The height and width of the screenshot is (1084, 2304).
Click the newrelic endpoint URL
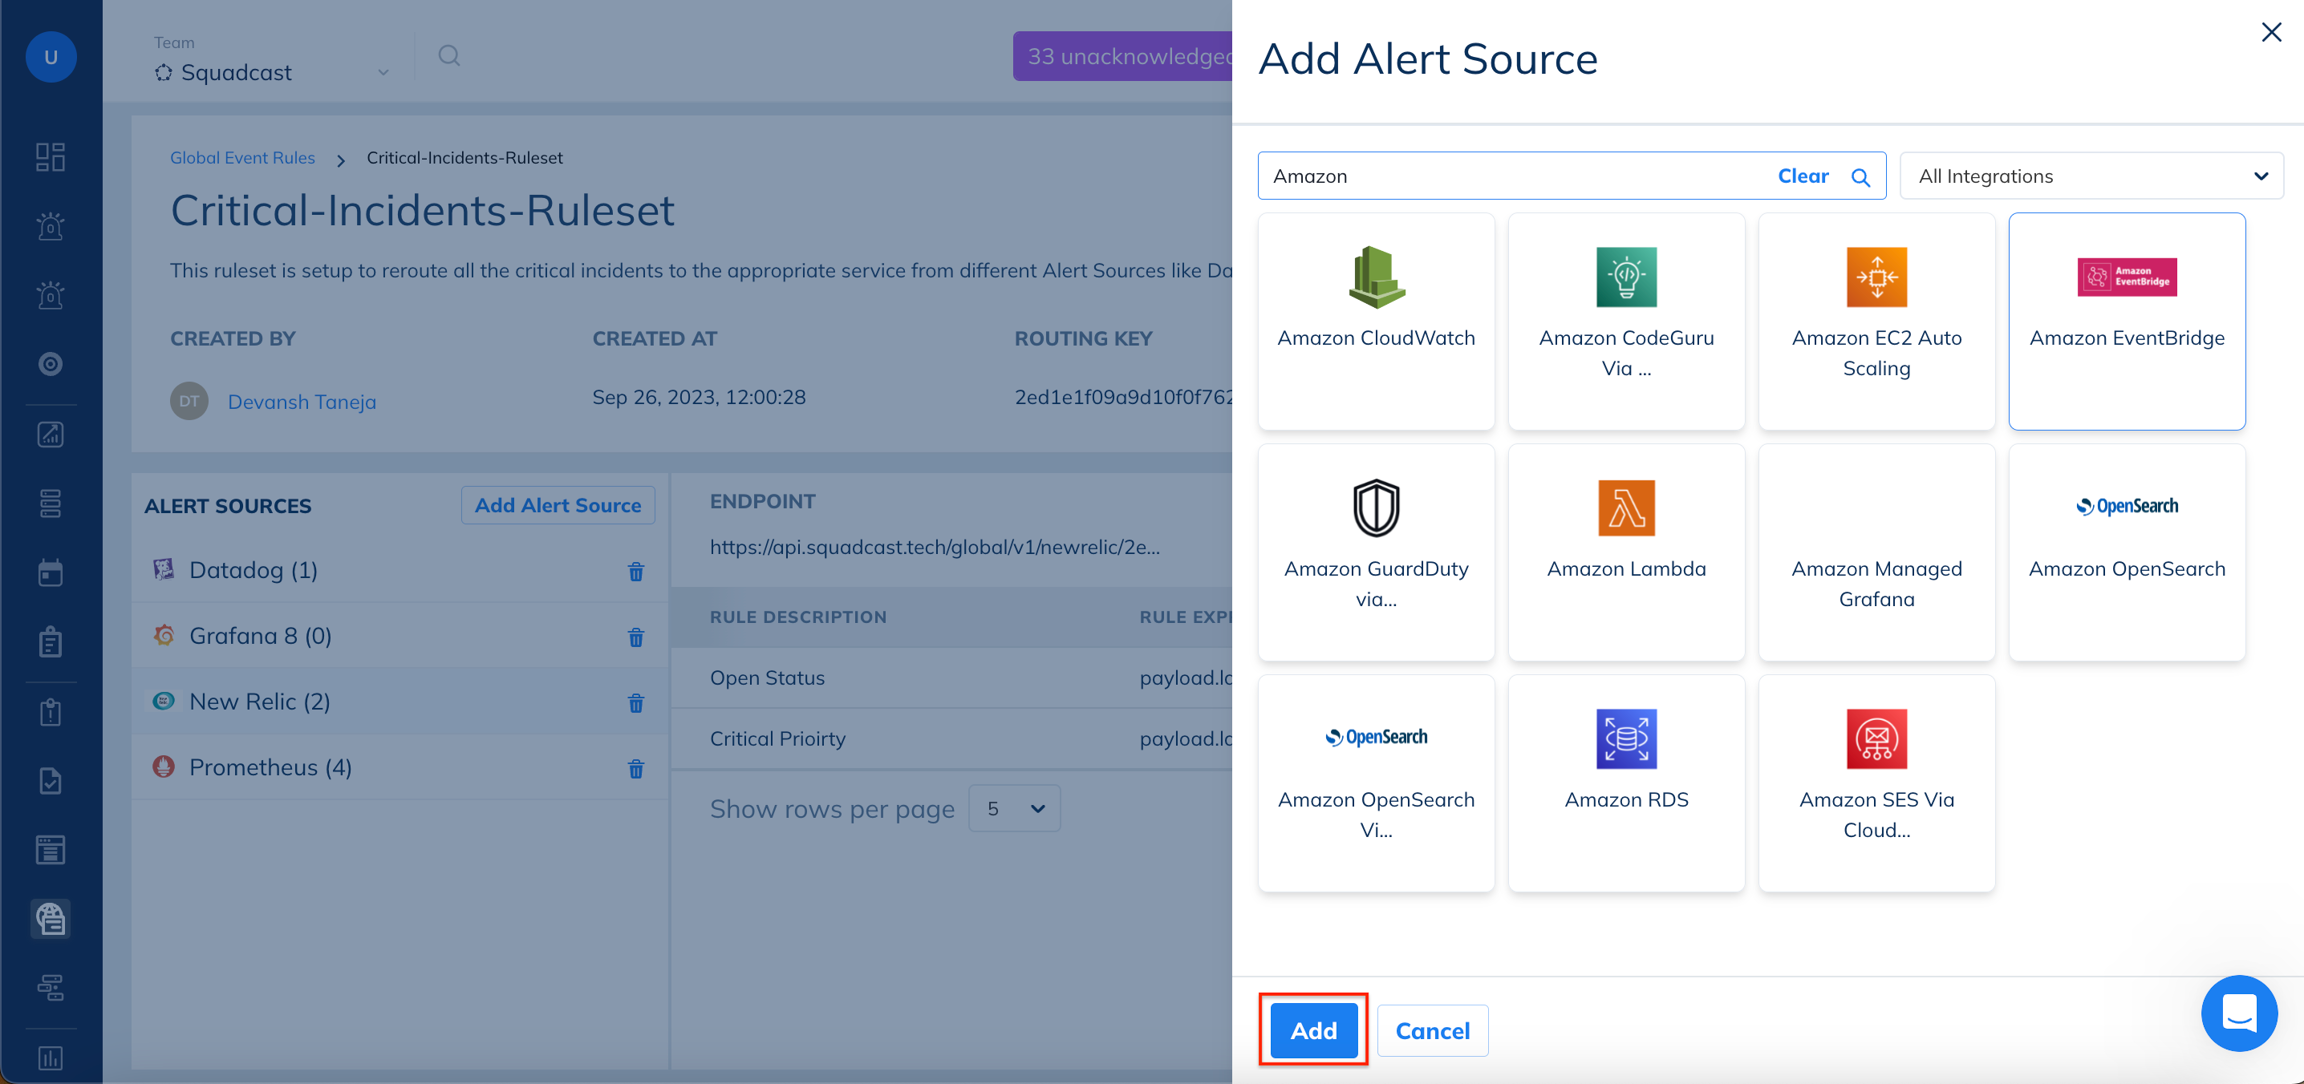935,547
